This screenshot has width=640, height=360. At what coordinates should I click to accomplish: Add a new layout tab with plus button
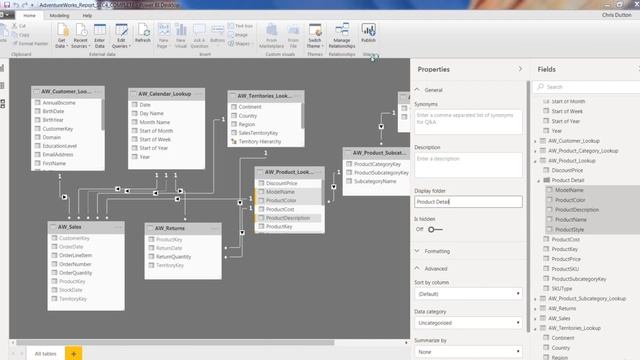(x=73, y=353)
